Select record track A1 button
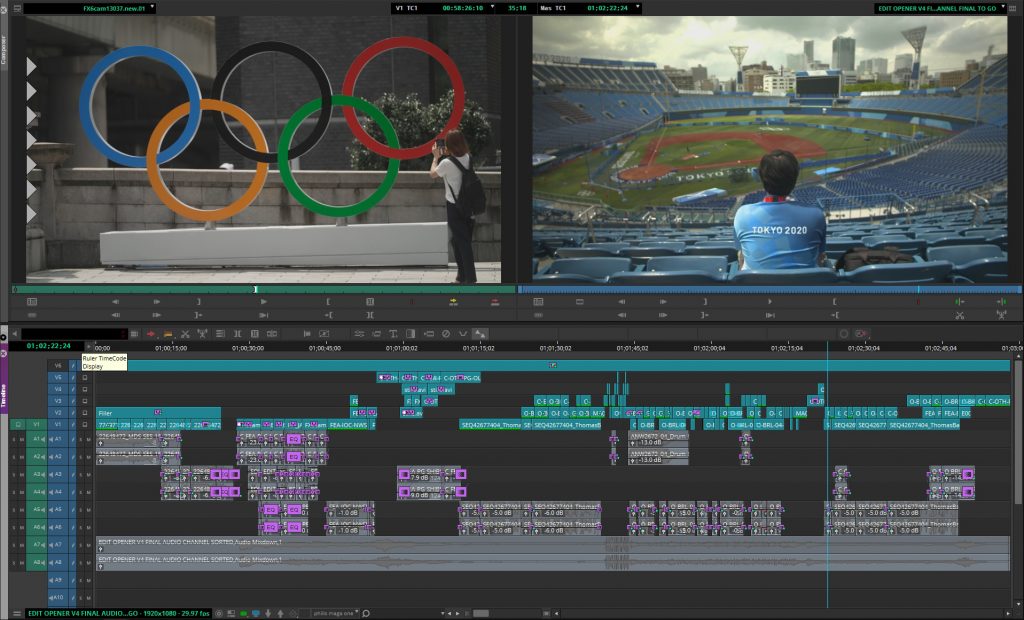 pyautogui.click(x=58, y=439)
